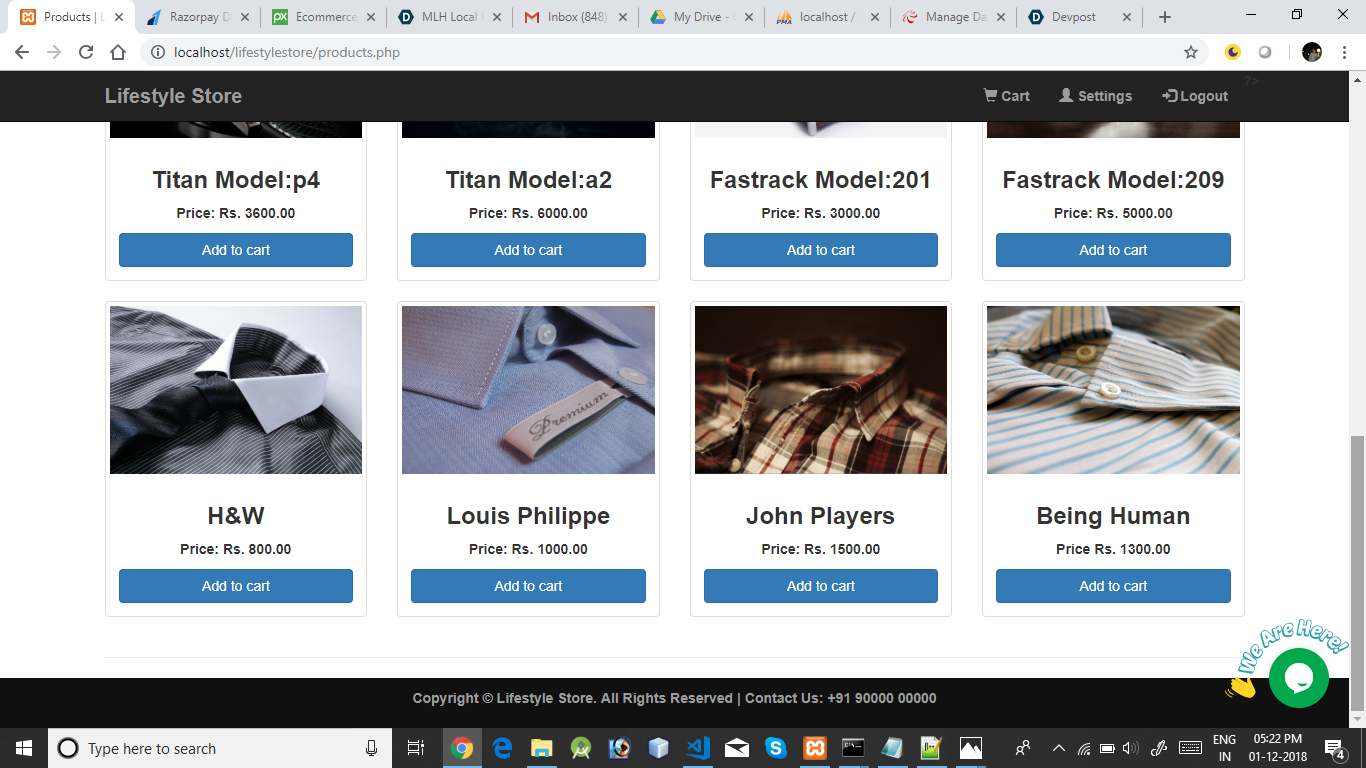This screenshot has height=768, width=1366.
Task: Switch to the Manage Data tab
Action: pos(955,17)
